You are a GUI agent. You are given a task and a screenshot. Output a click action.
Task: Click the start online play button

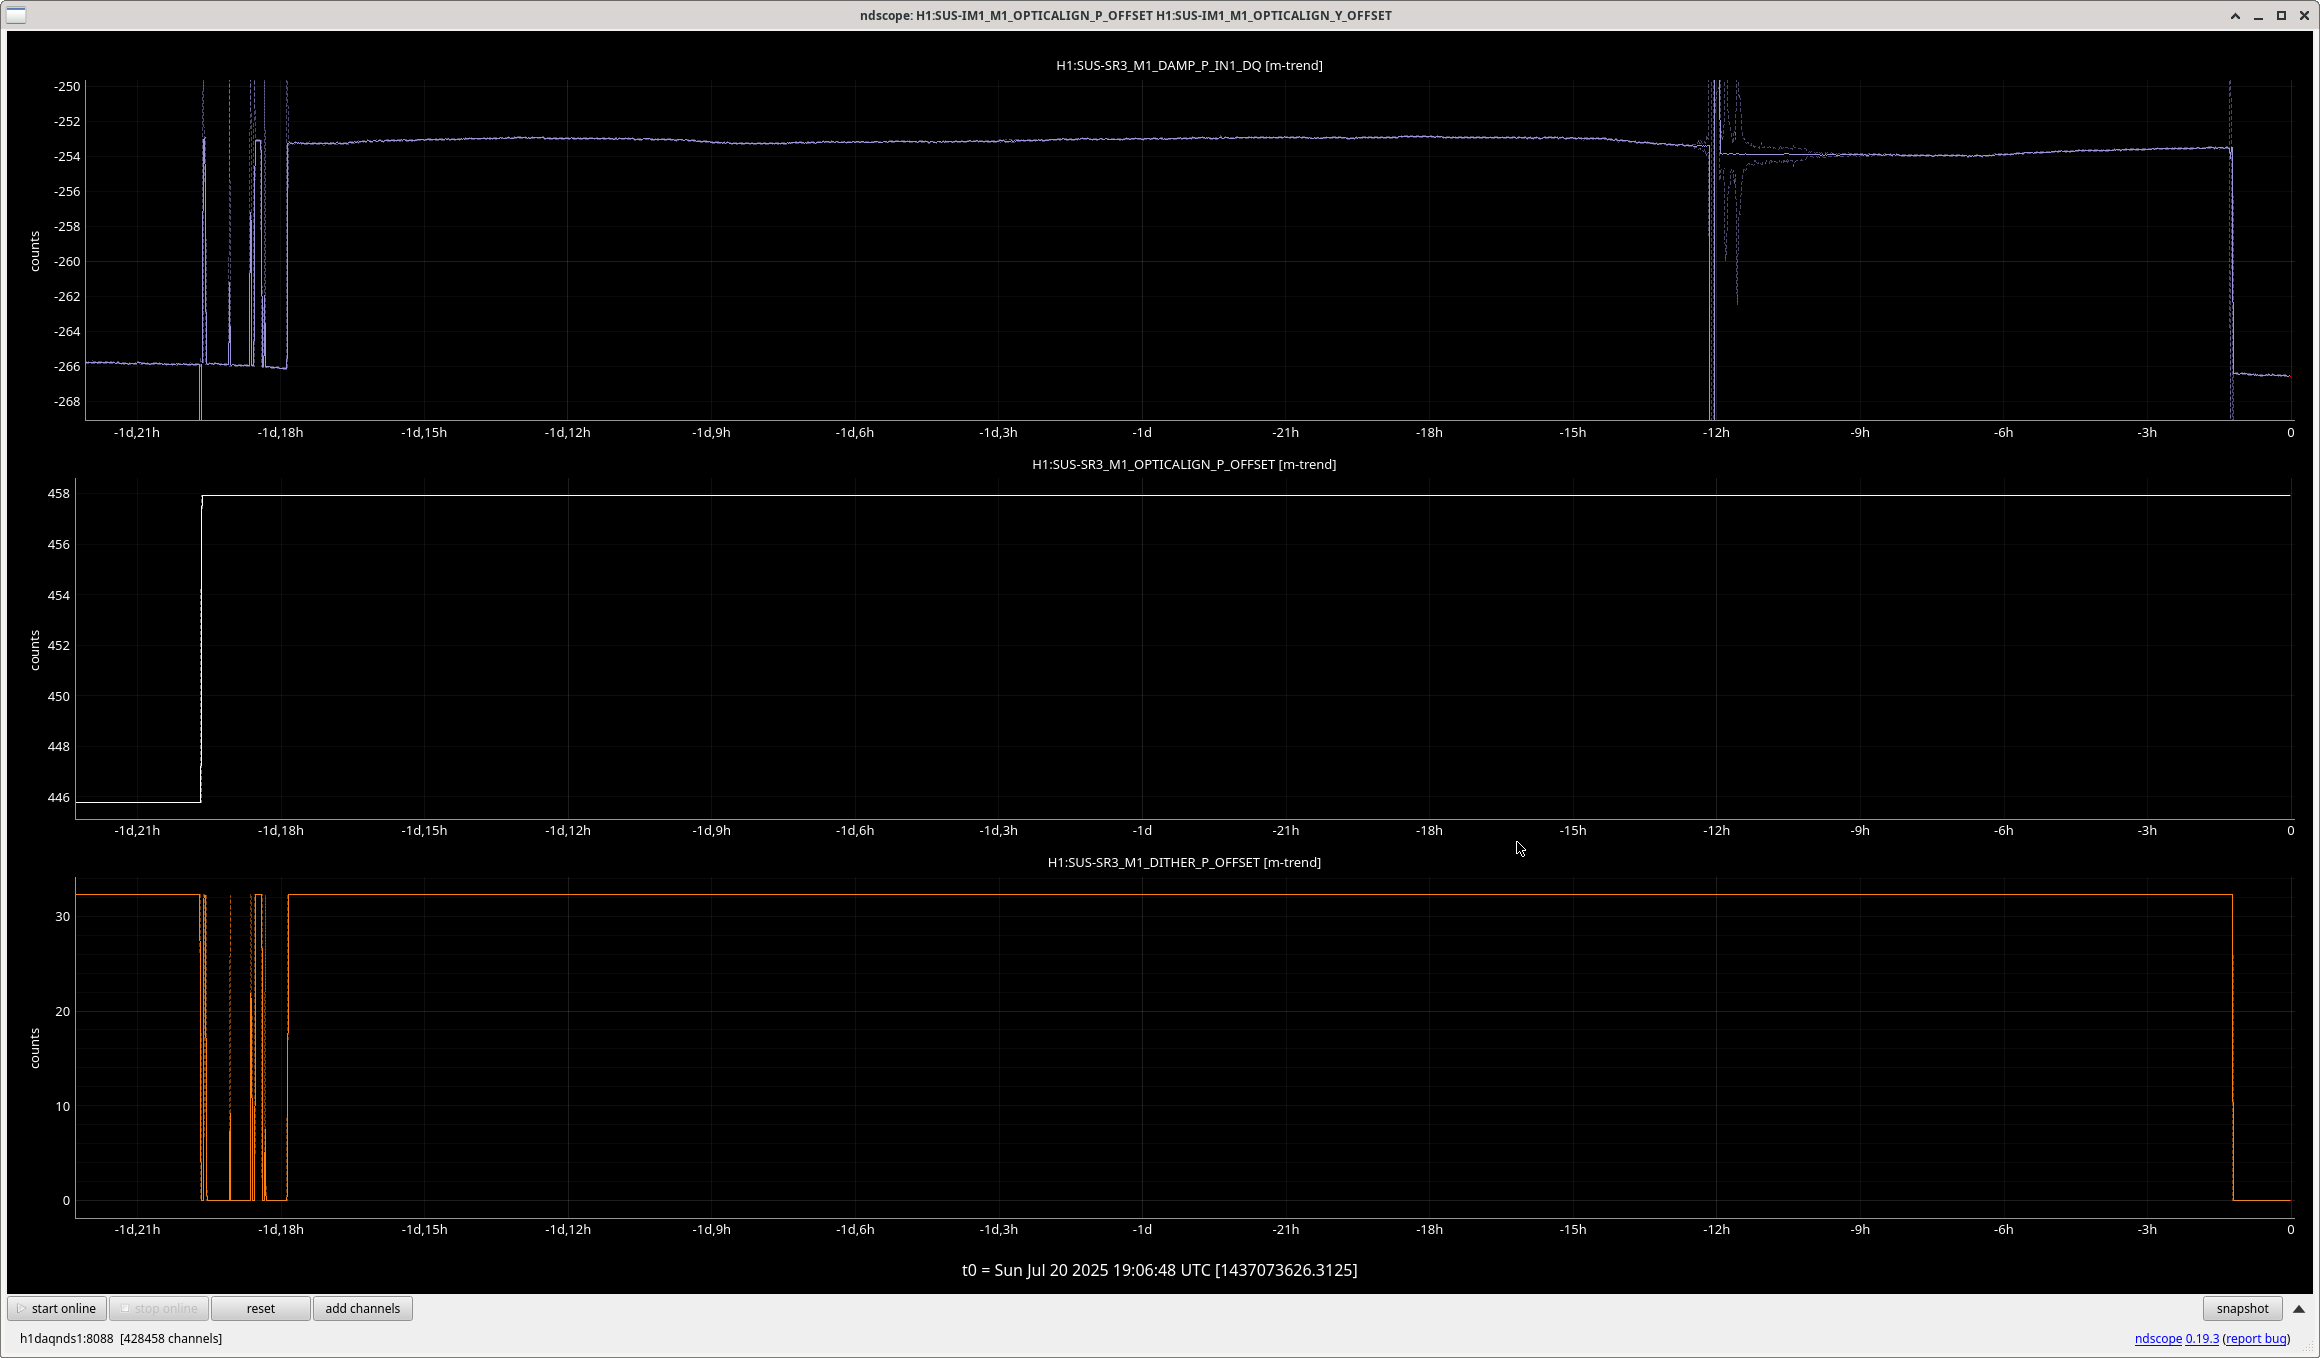57,1308
